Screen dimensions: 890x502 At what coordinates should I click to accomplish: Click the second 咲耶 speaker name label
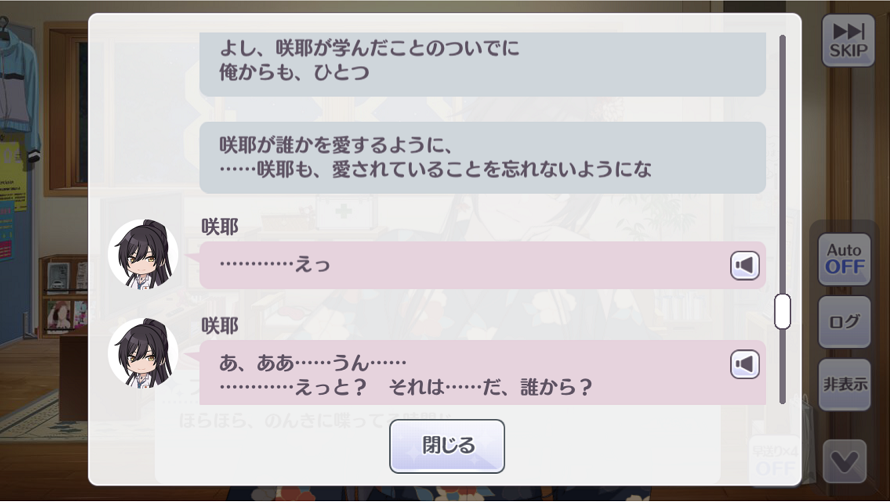(x=219, y=326)
